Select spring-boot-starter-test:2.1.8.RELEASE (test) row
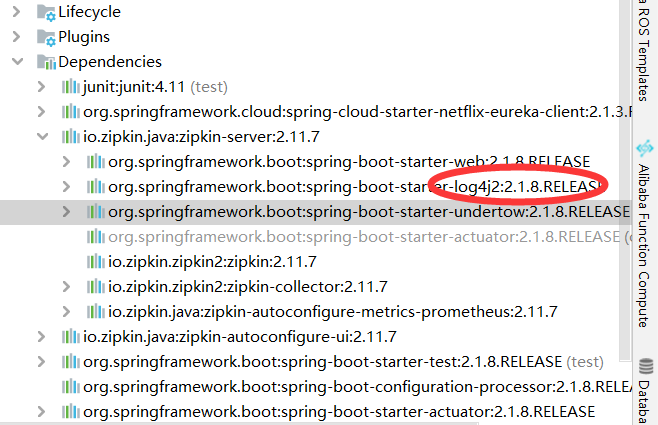Screen dimensions: 658x425 pos(343,362)
